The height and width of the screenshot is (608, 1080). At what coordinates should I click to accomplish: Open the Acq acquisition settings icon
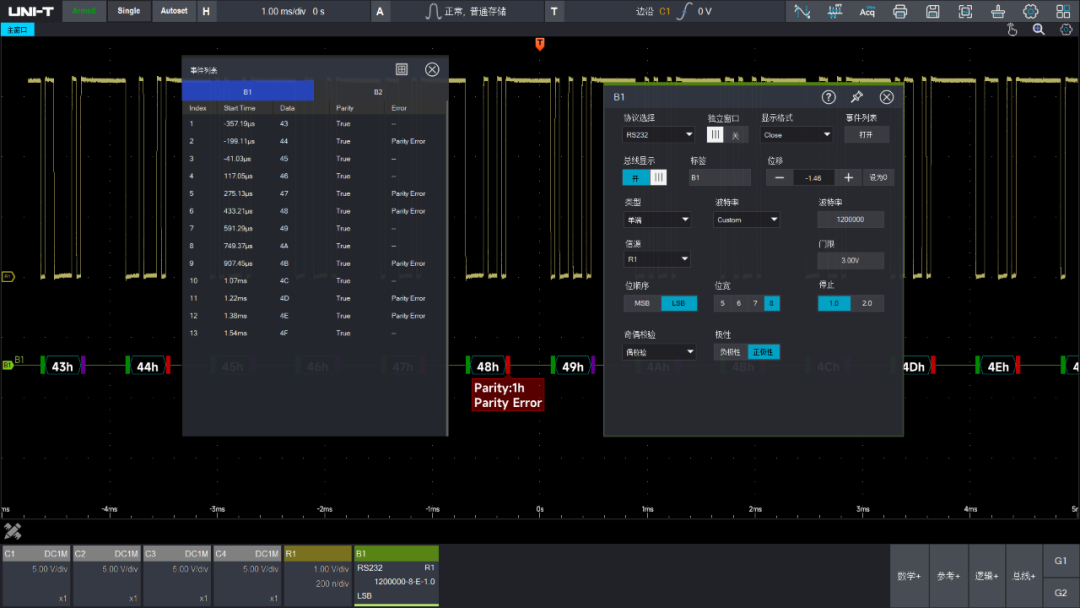coord(867,11)
